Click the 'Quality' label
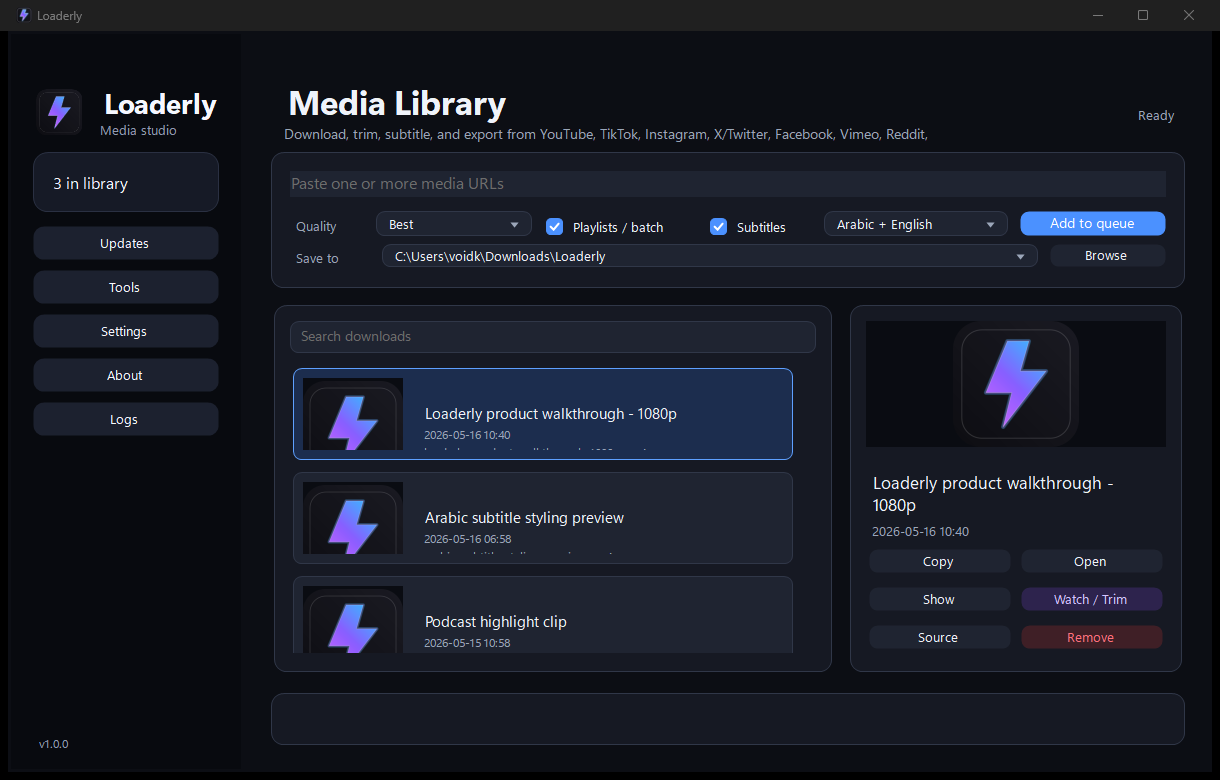The width and height of the screenshot is (1220, 780). pyautogui.click(x=316, y=226)
